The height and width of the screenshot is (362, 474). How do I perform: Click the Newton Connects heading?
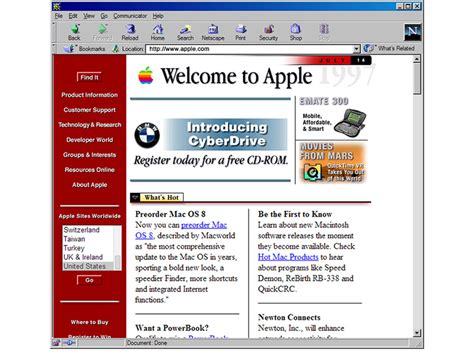coord(289,317)
